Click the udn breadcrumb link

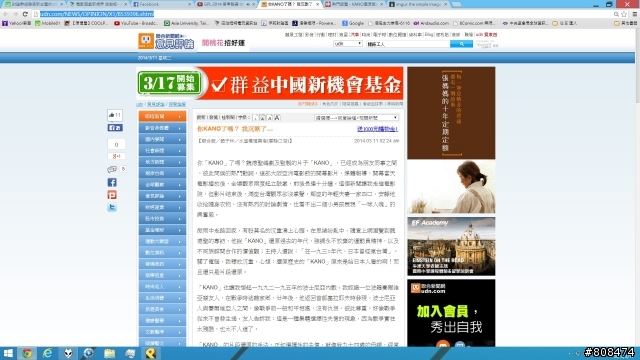click(140, 104)
